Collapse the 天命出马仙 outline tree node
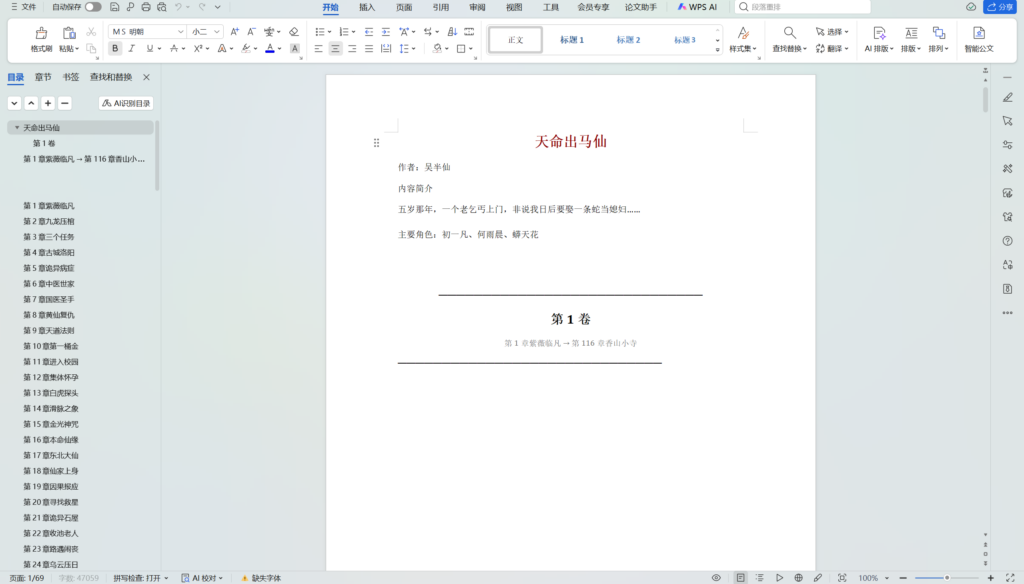This screenshot has width=1024, height=584. [x=17, y=128]
